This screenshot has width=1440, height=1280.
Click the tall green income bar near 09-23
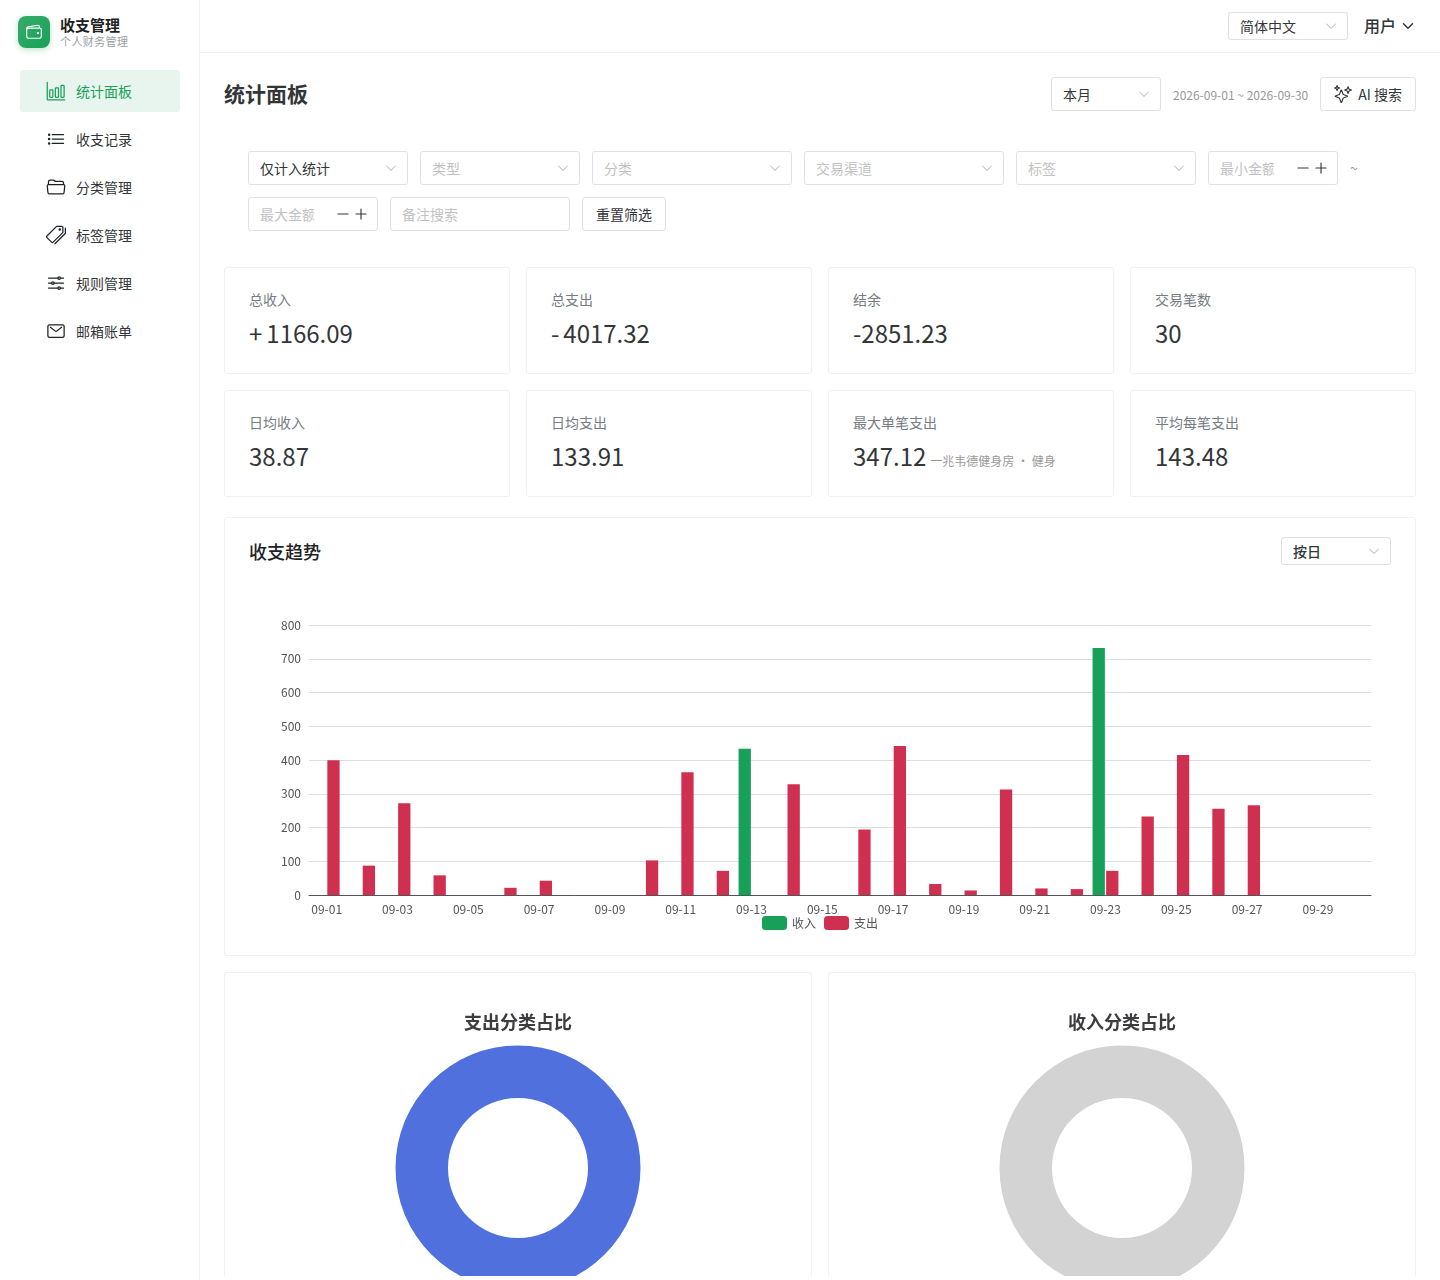pyautogui.click(x=1099, y=772)
